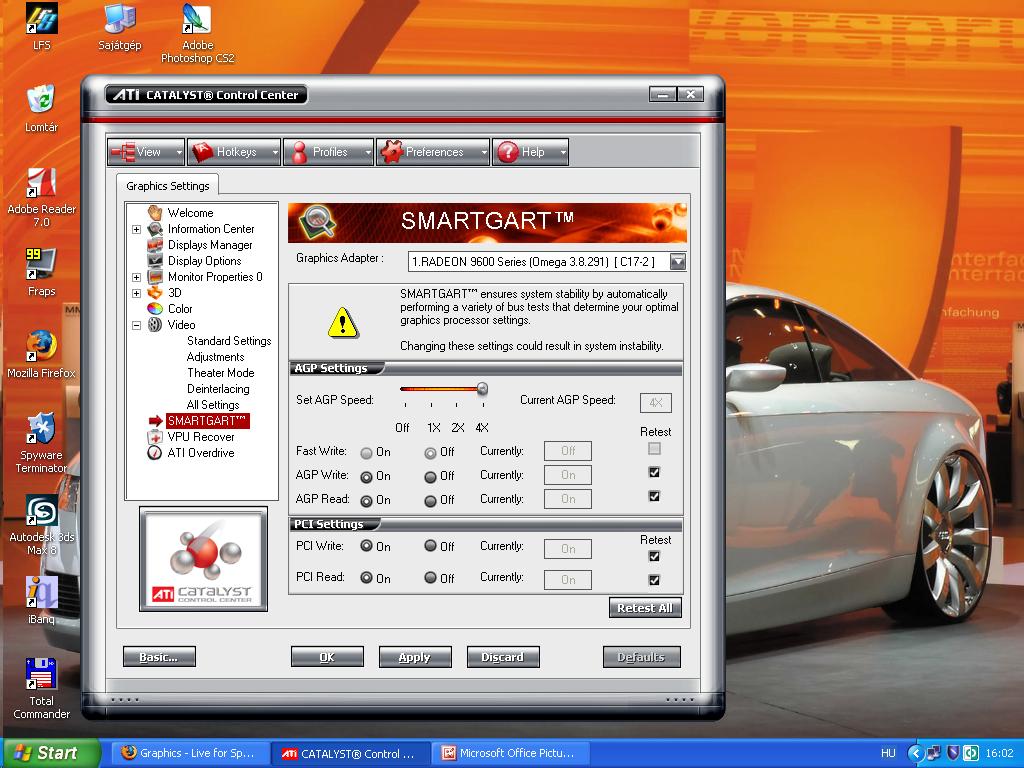The width and height of the screenshot is (1024, 768).
Task: Click the OK button
Action: click(327, 657)
